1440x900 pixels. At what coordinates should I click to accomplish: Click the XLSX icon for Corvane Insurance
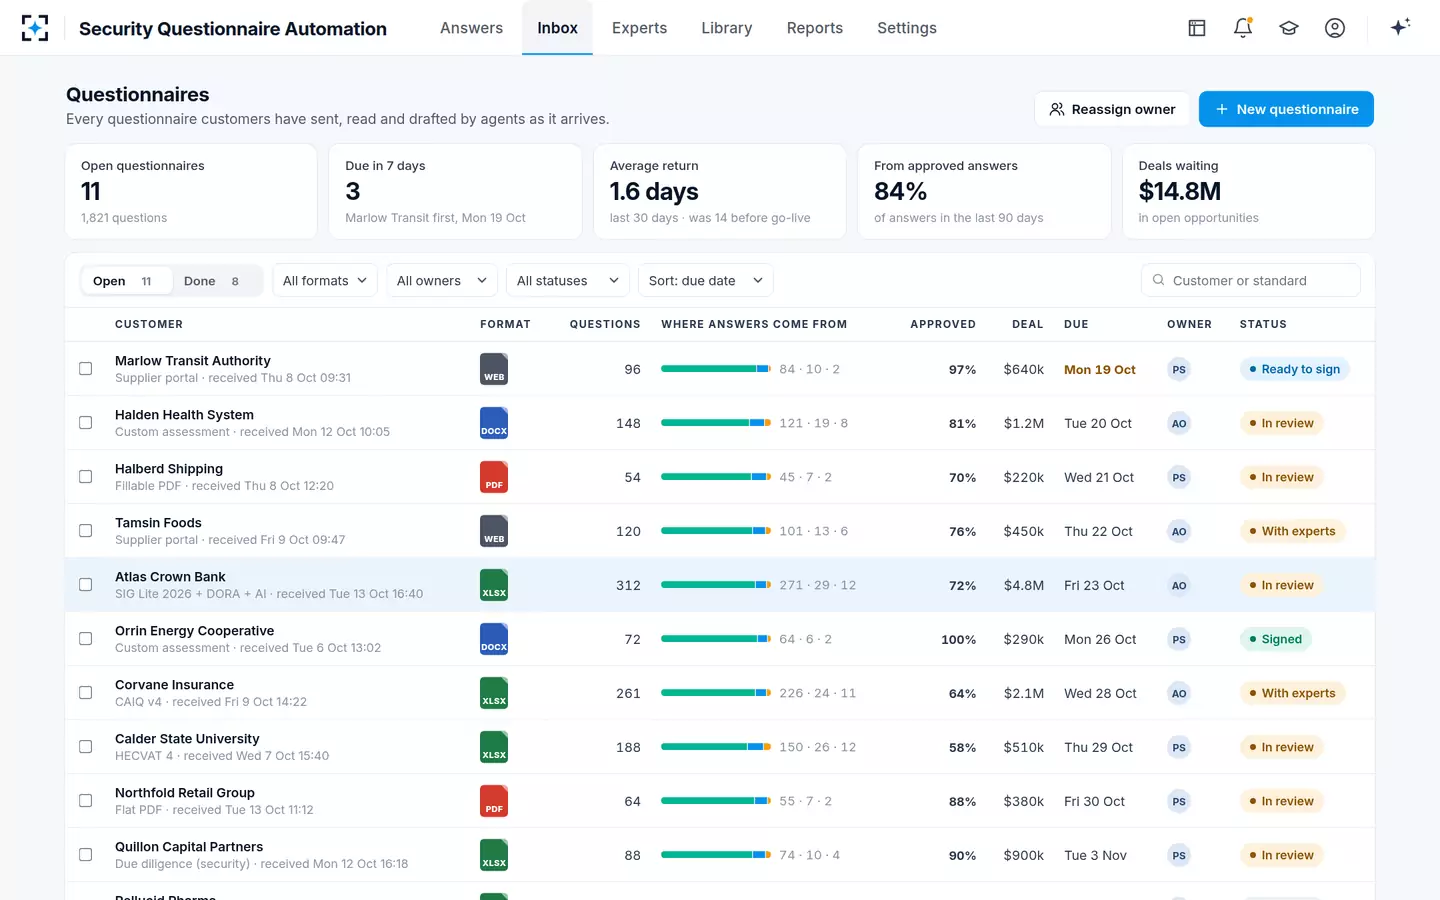coord(494,693)
